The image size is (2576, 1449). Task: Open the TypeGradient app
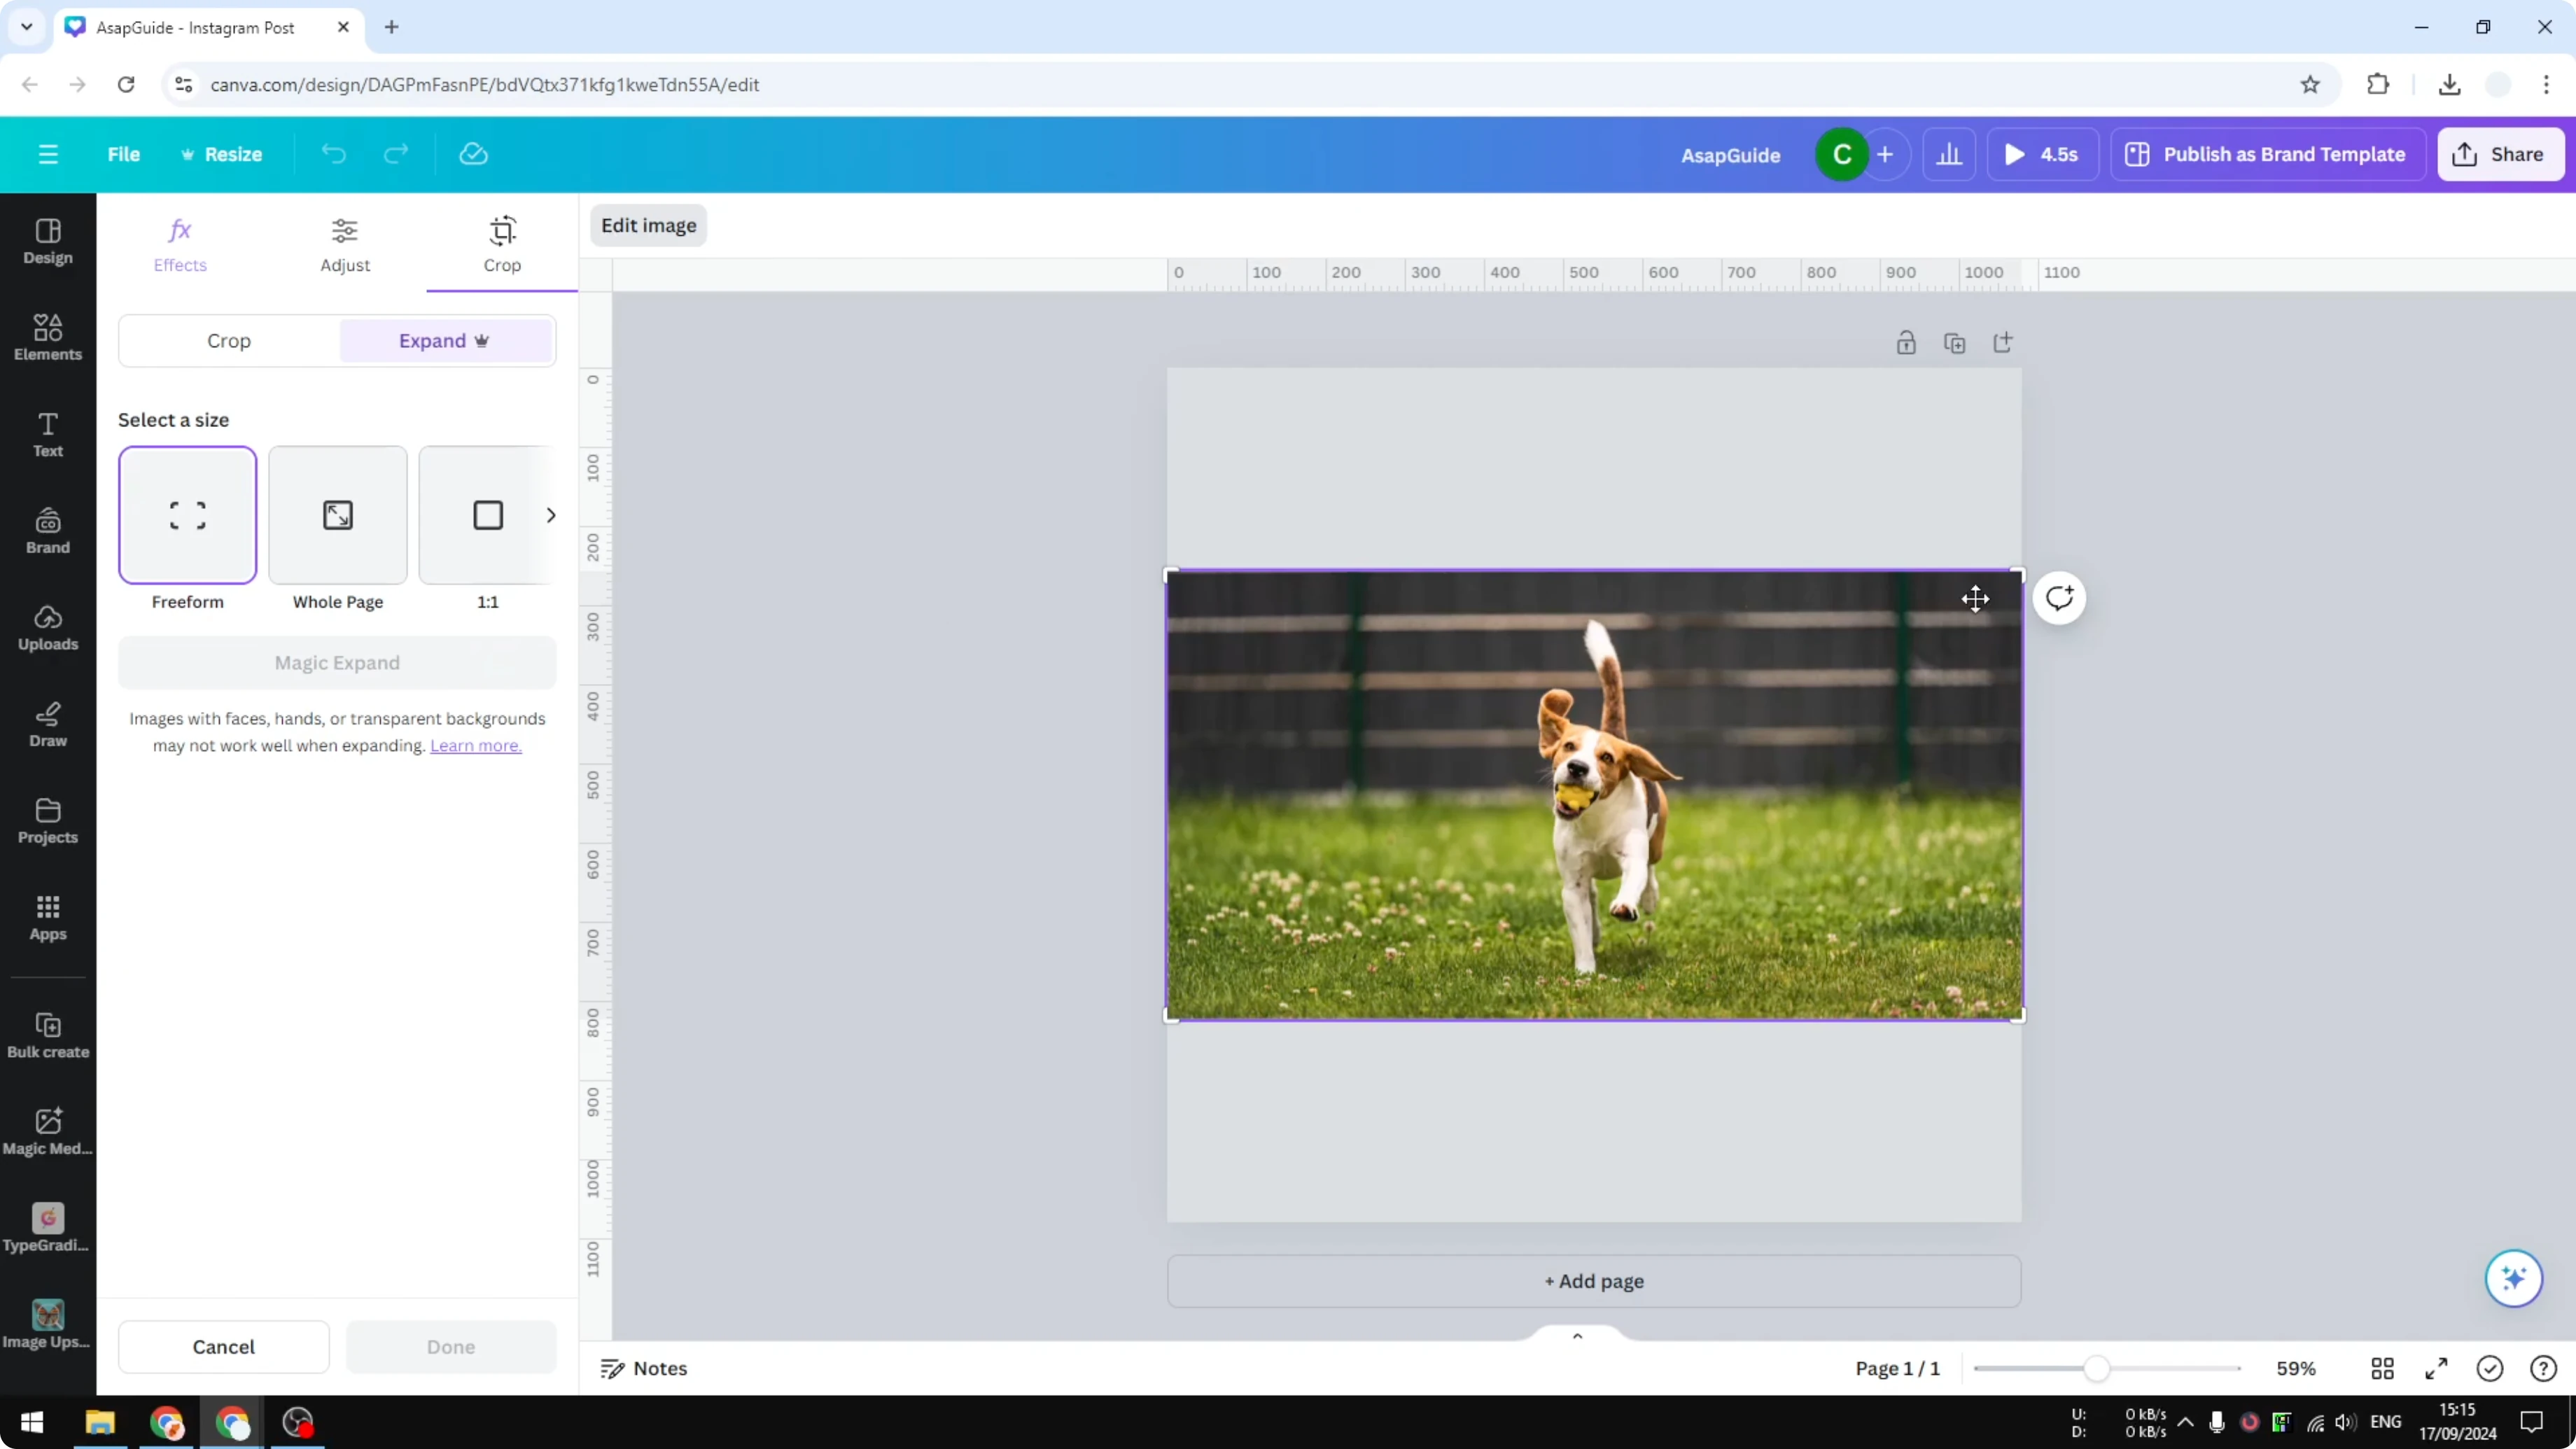point(48,1229)
